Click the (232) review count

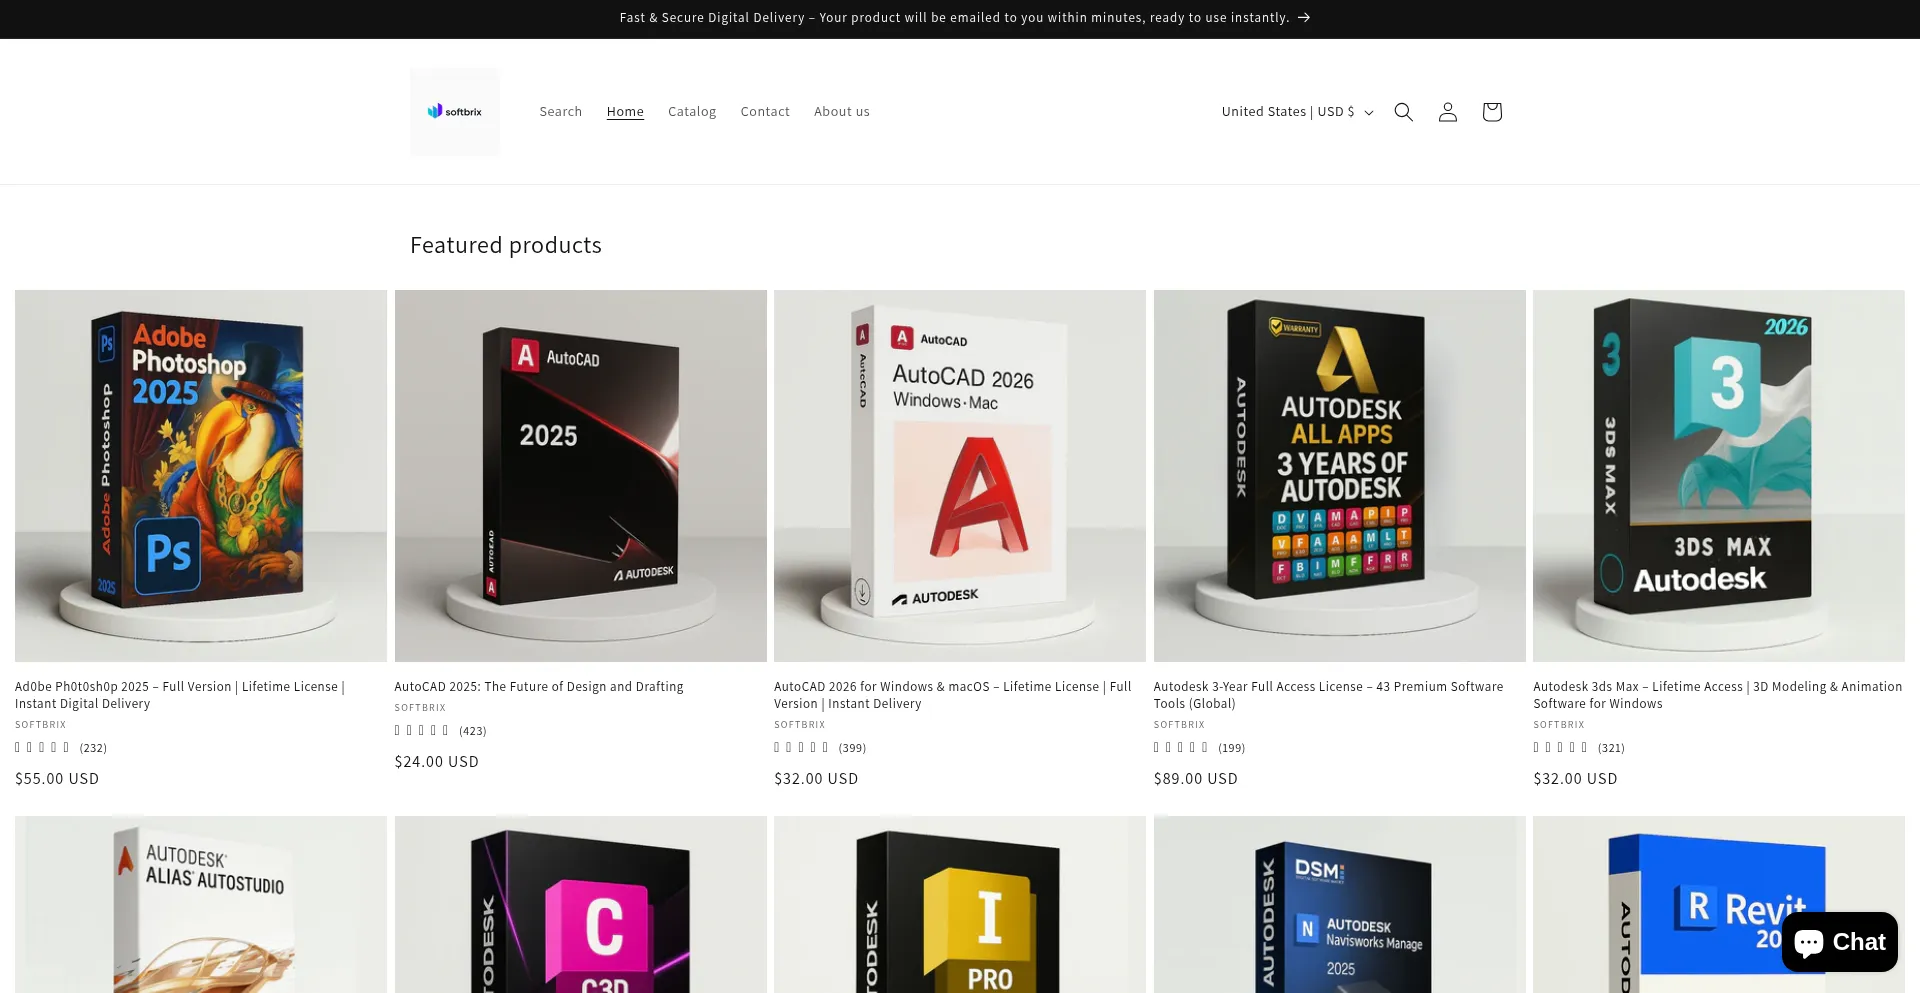(93, 748)
